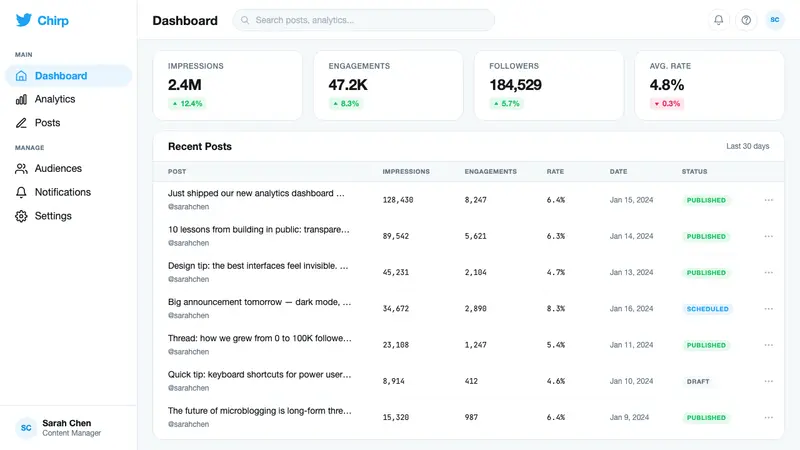This screenshot has height=450, width=800.
Task: Open post 'Thread: how we grew from 0'
Action: pos(260,338)
